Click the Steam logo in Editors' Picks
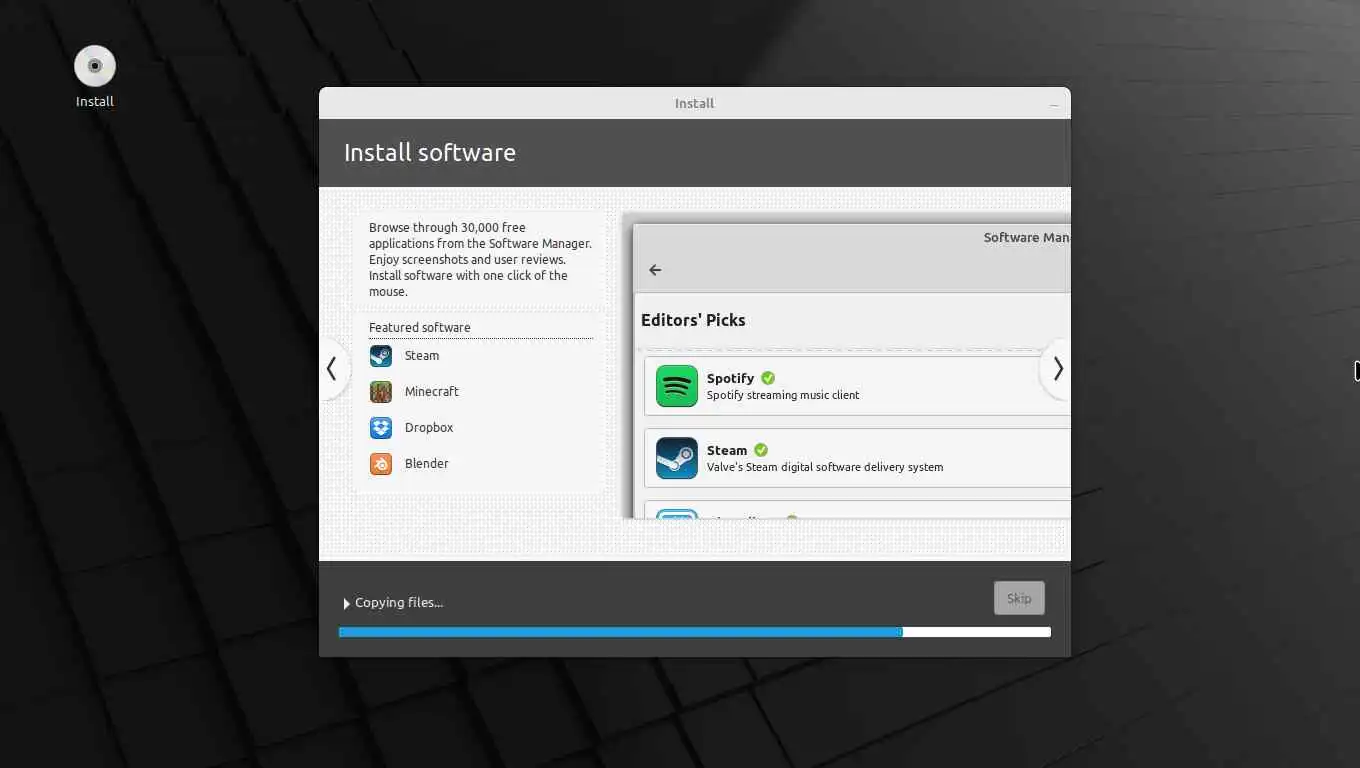The image size is (1360, 768). pos(677,458)
